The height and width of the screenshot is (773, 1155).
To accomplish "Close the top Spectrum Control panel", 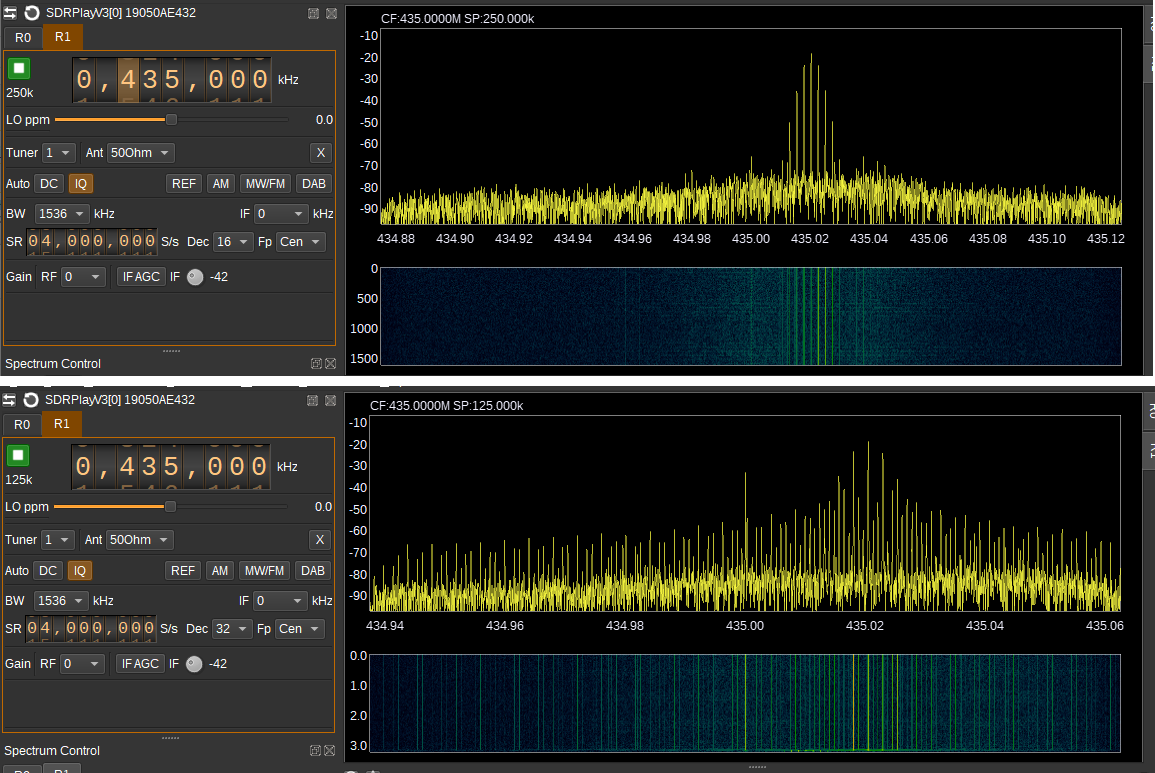I will click(331, 363).
